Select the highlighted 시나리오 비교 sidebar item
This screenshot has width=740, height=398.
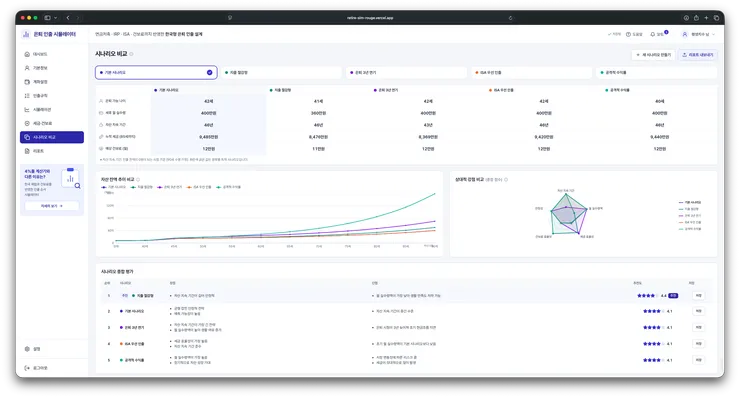coord(52,137)
